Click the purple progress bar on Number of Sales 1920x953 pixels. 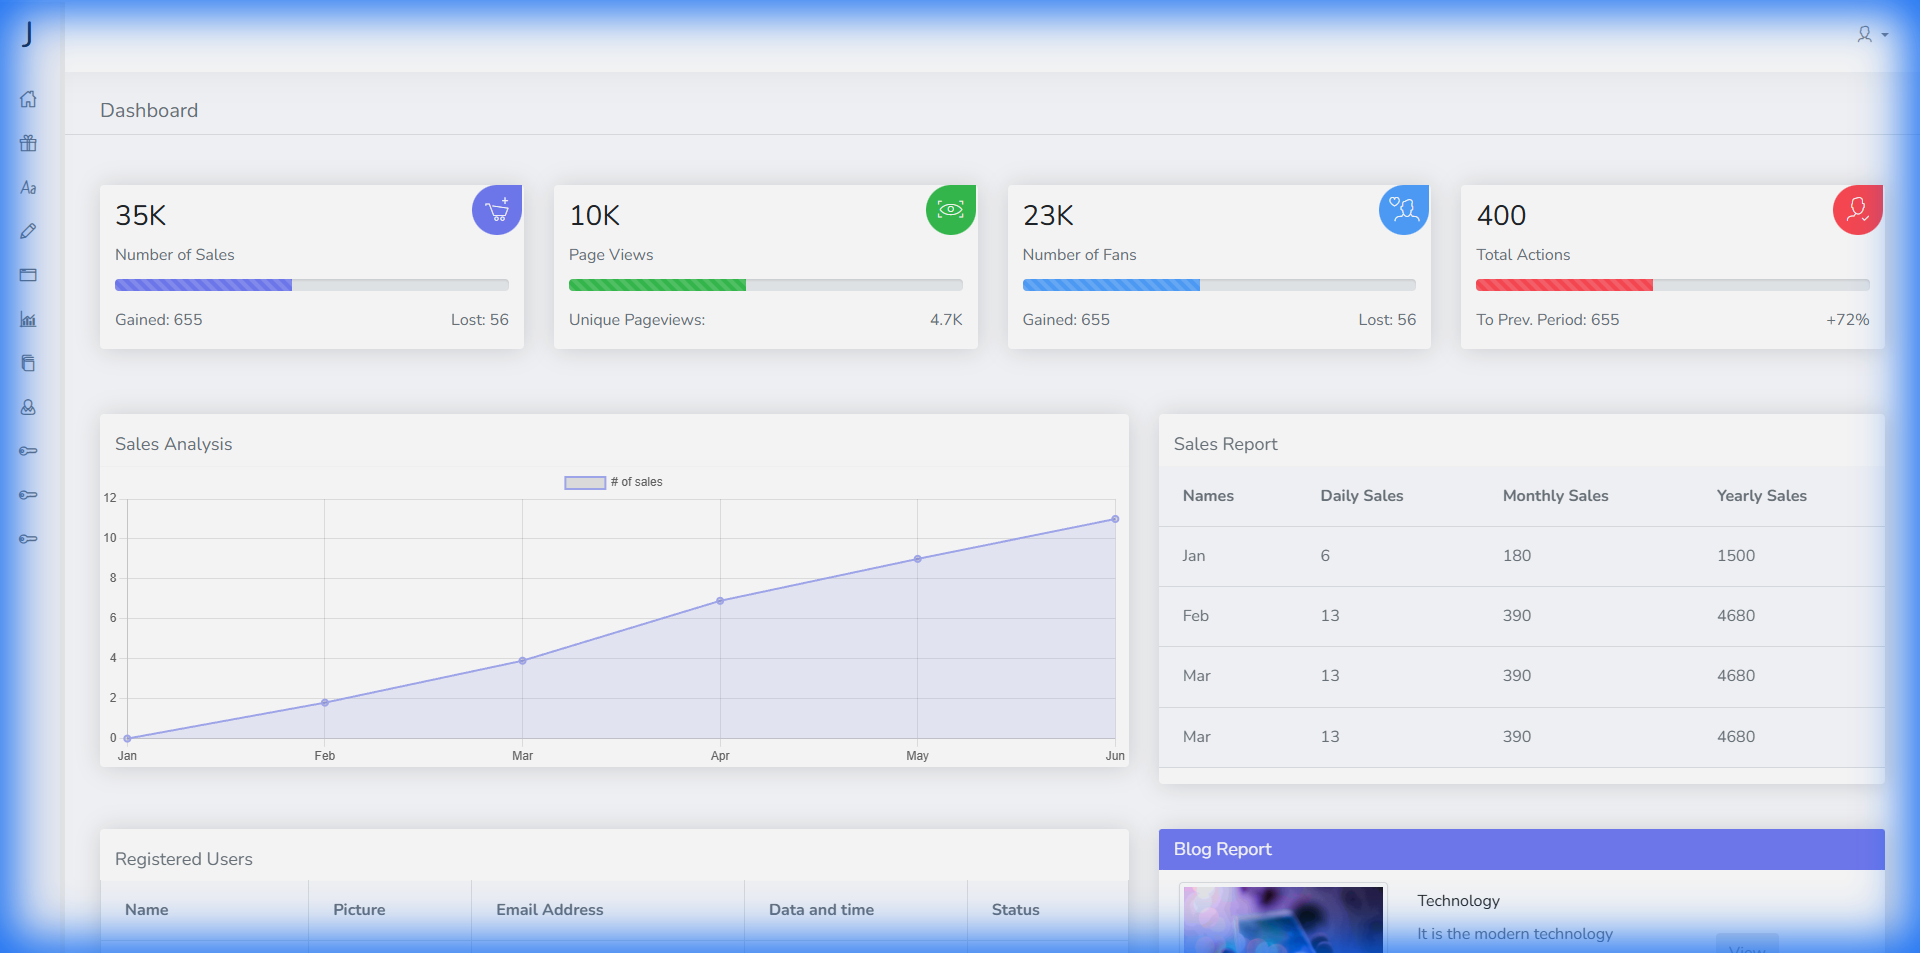203,285
